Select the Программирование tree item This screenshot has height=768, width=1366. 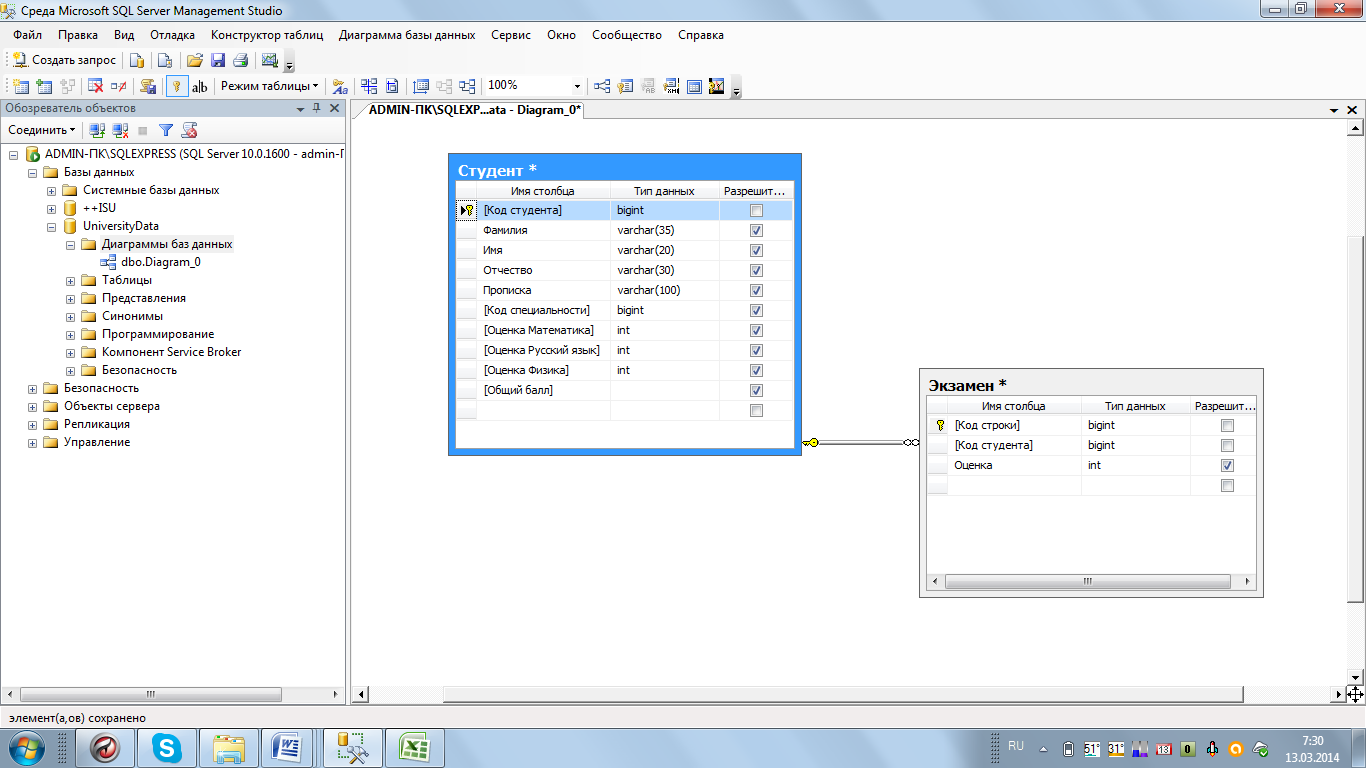[158, 334]
